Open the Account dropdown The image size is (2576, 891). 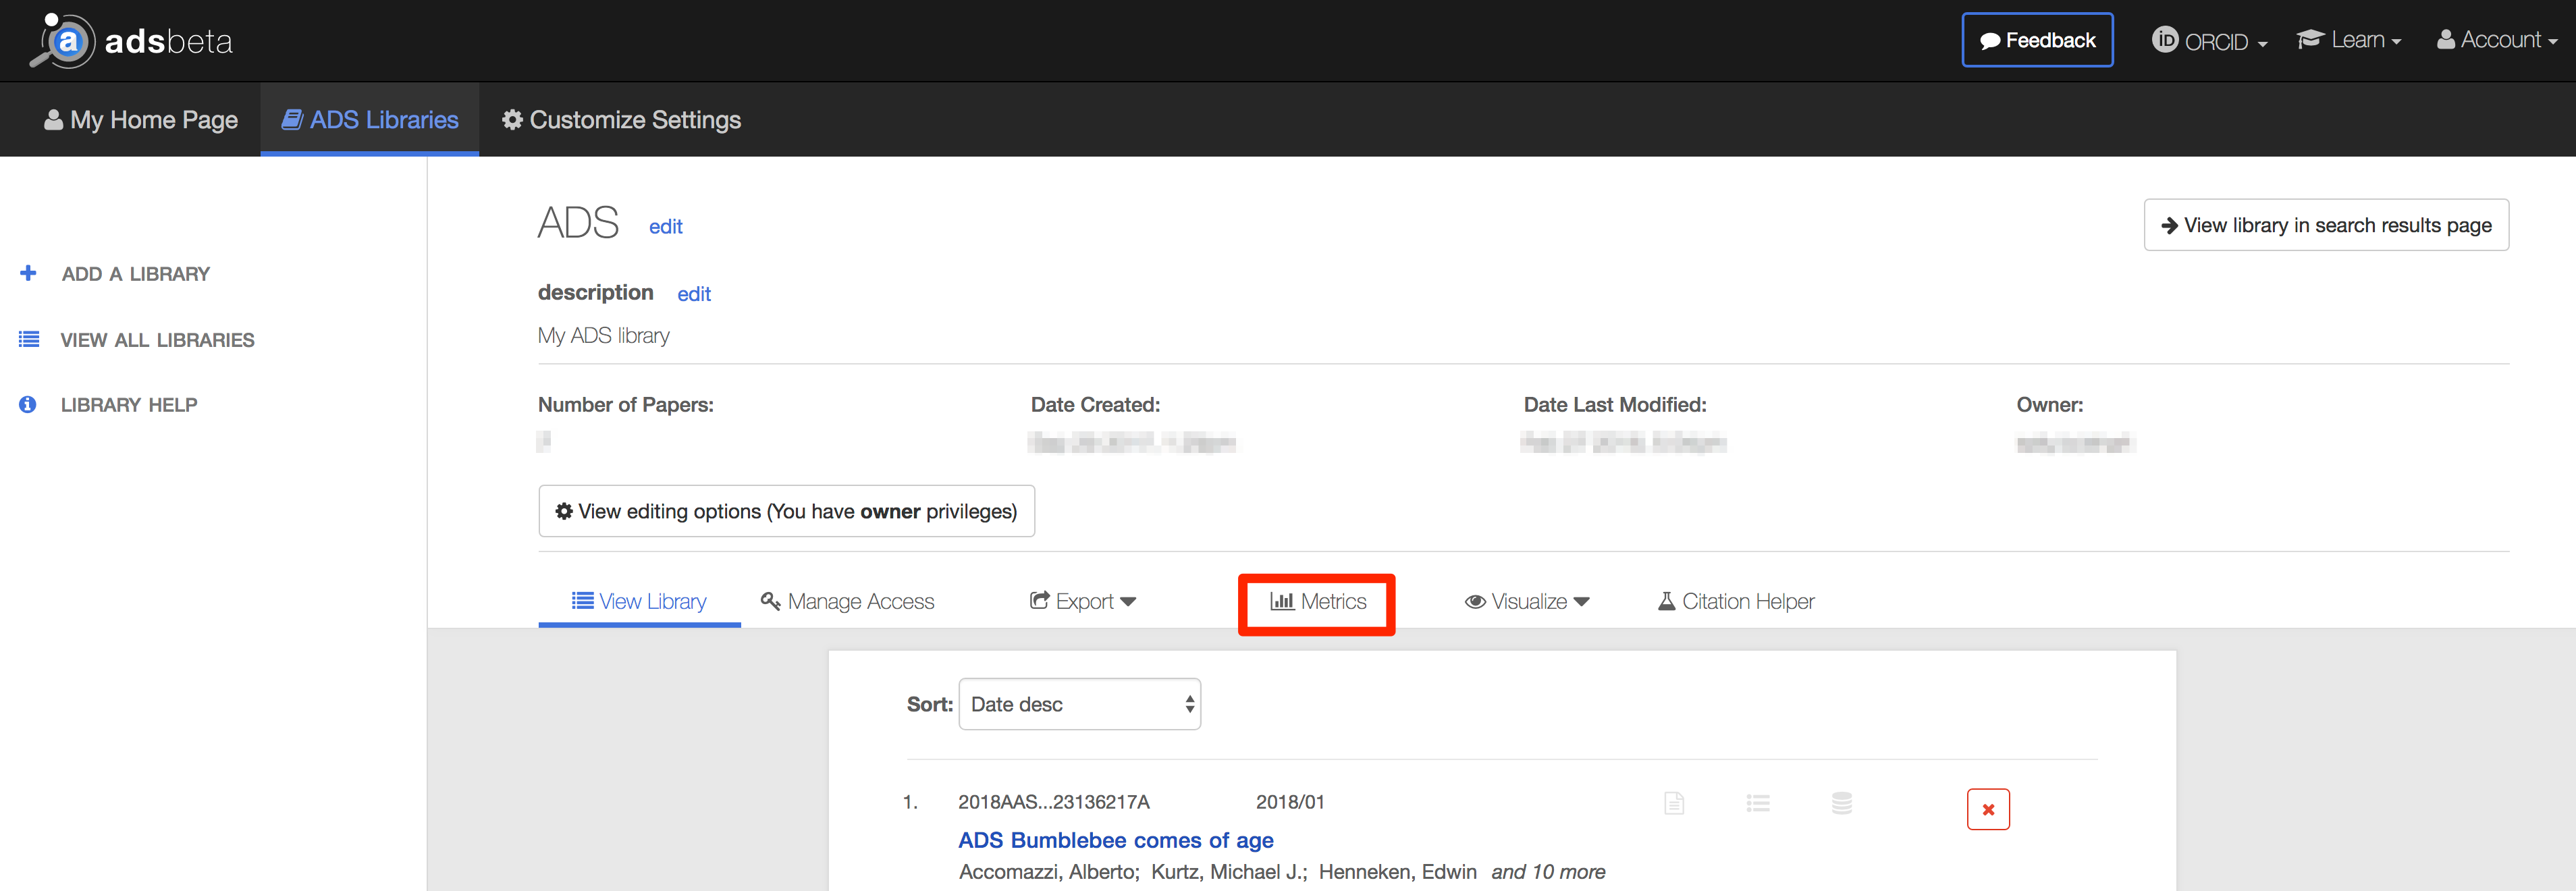coord(2497,40)
